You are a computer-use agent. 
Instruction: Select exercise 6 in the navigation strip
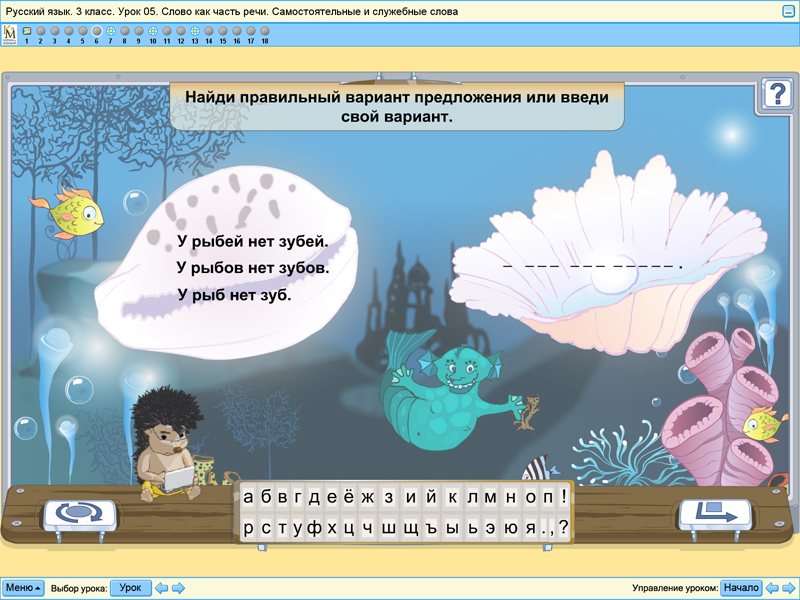[96, 31]
